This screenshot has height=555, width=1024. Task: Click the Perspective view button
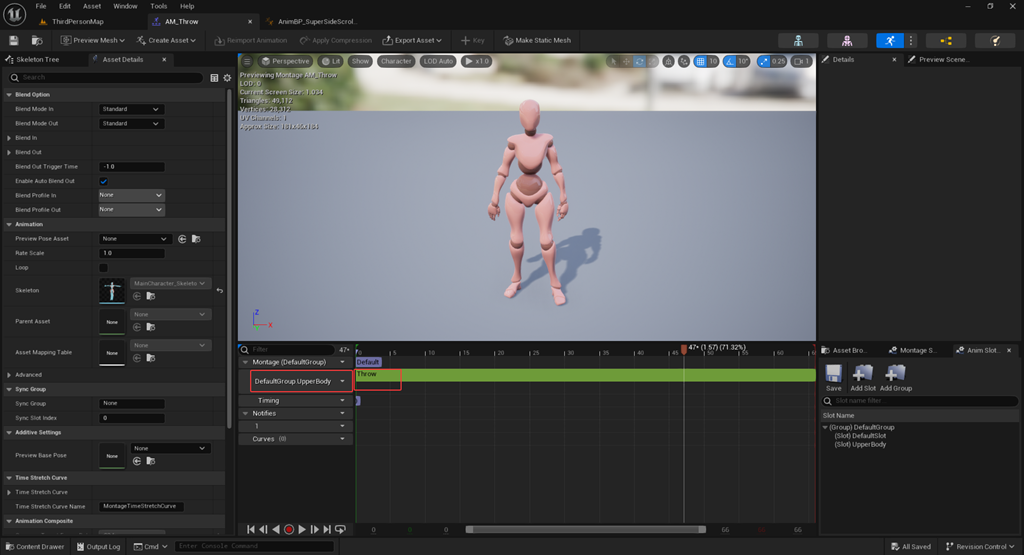[285, 61]
